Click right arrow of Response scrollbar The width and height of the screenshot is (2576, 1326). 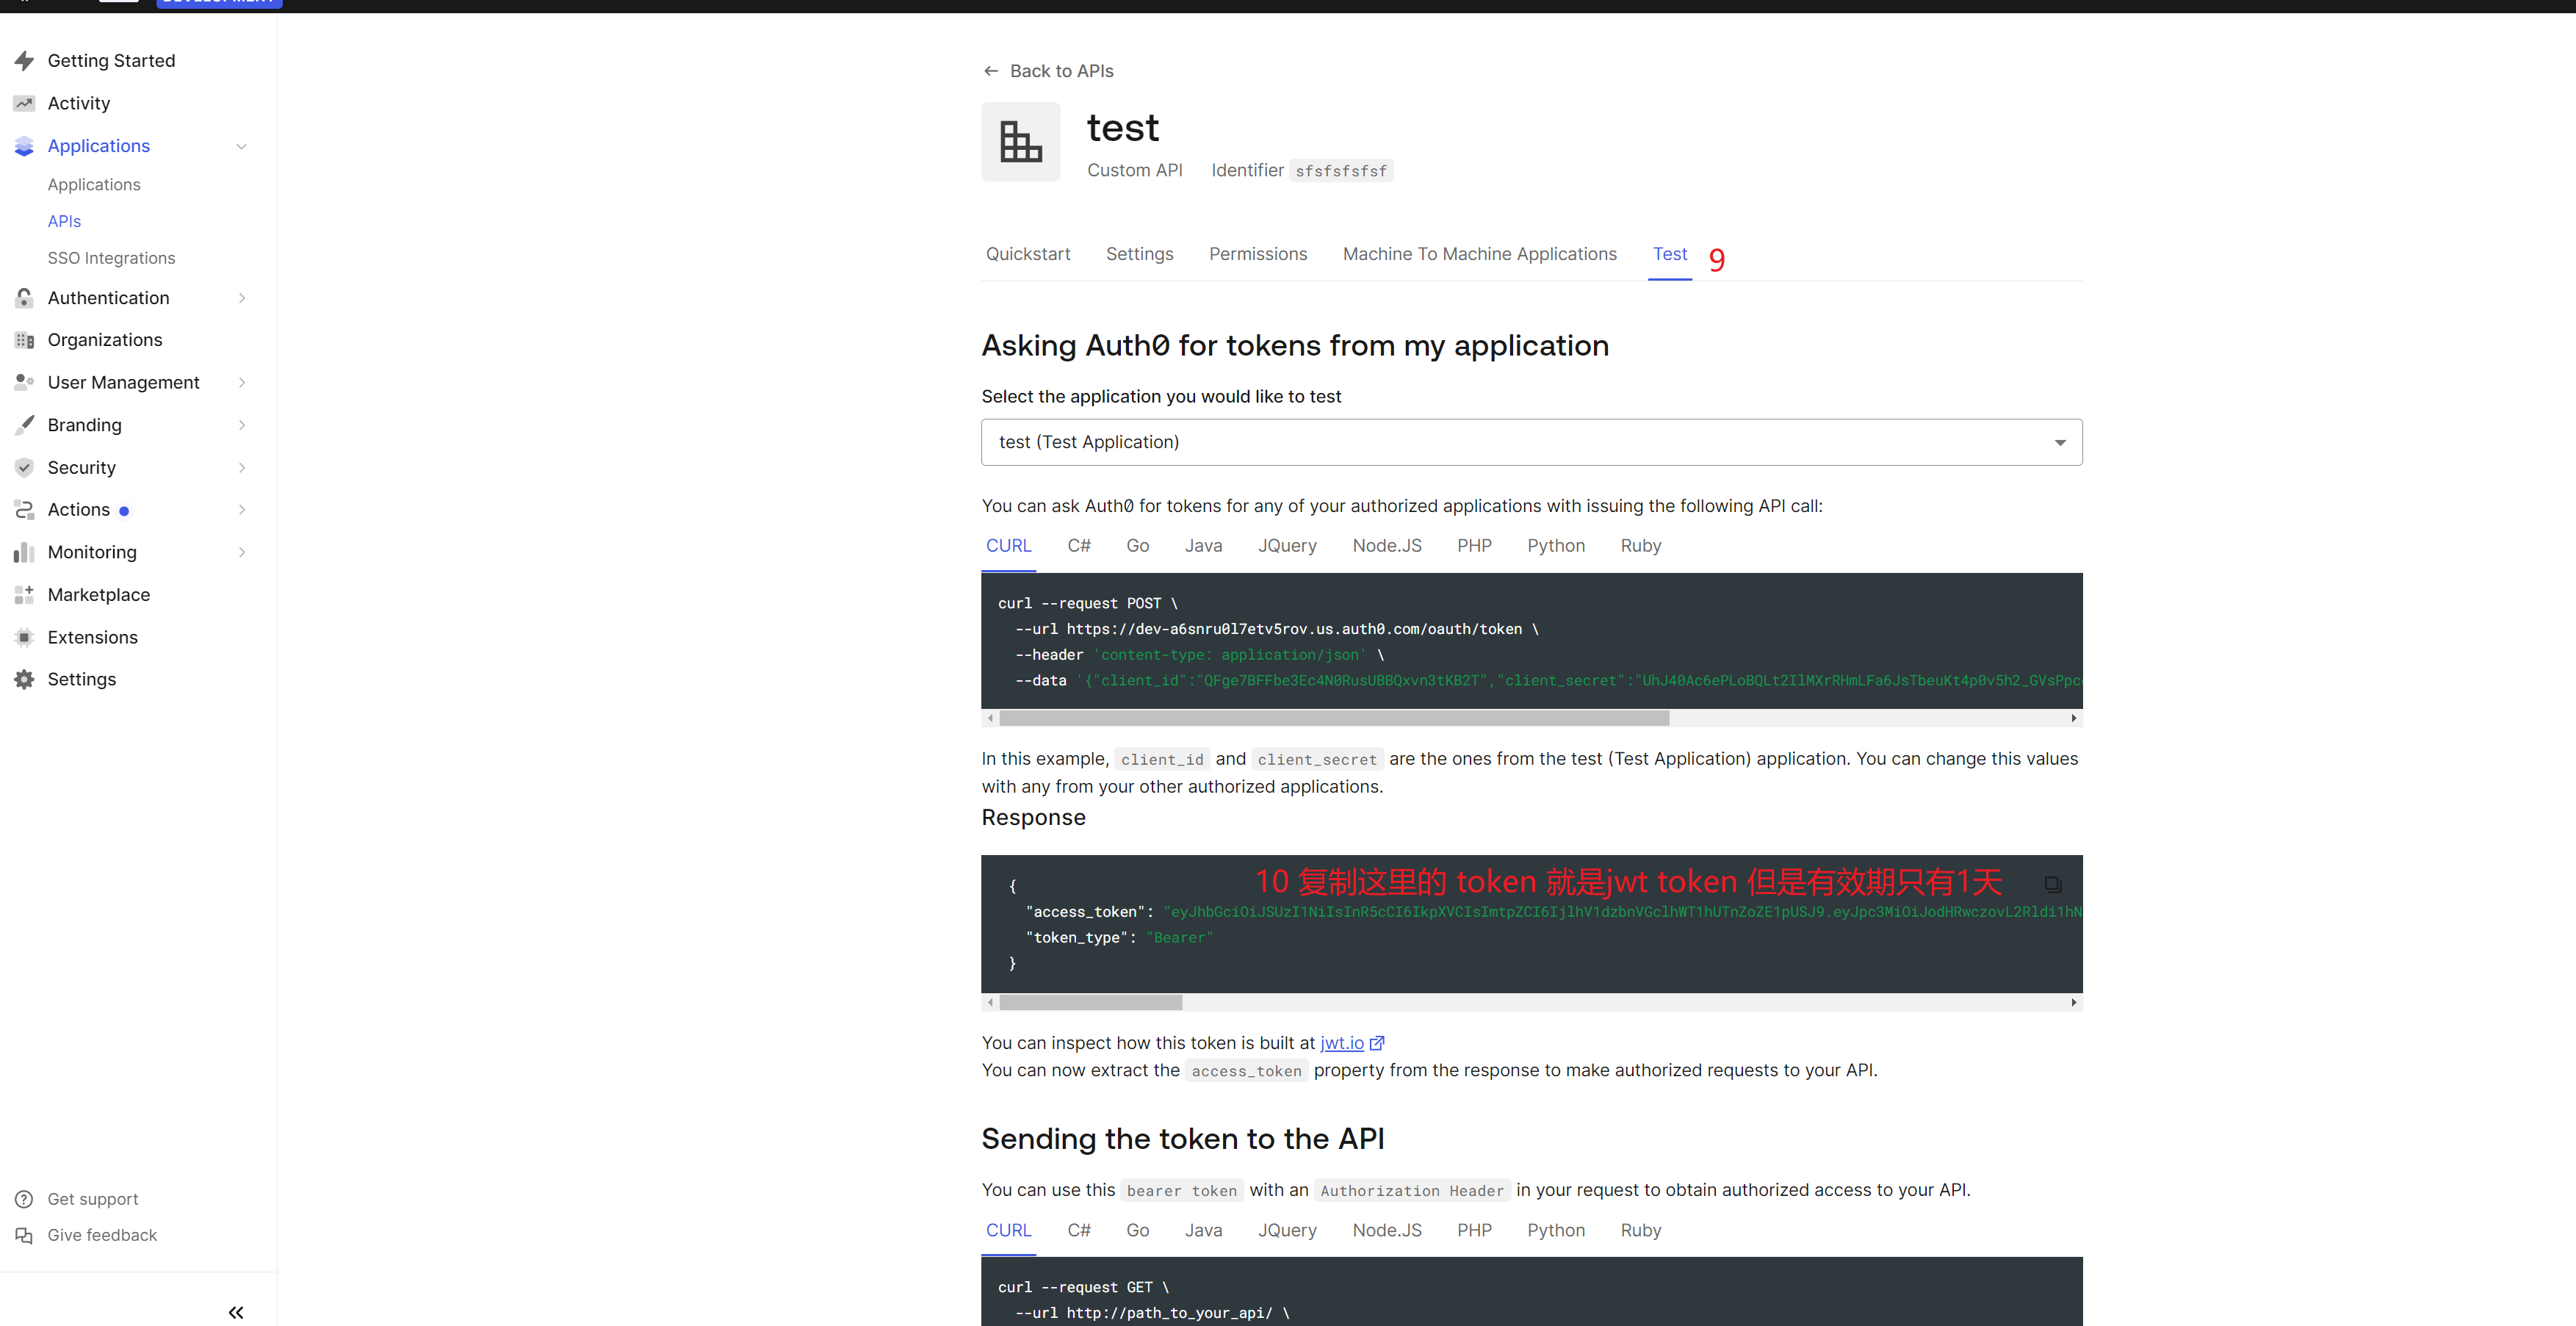(2073, 1002)
